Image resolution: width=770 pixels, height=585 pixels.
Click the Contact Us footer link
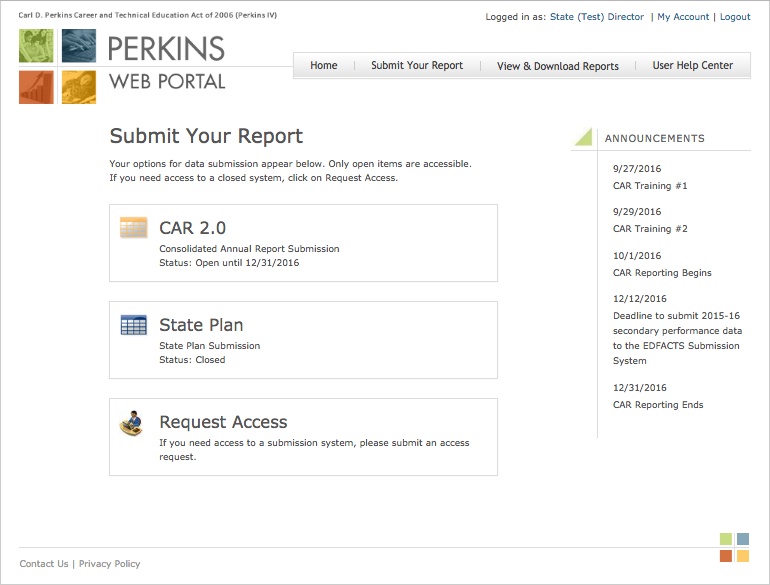click(44, 564)
